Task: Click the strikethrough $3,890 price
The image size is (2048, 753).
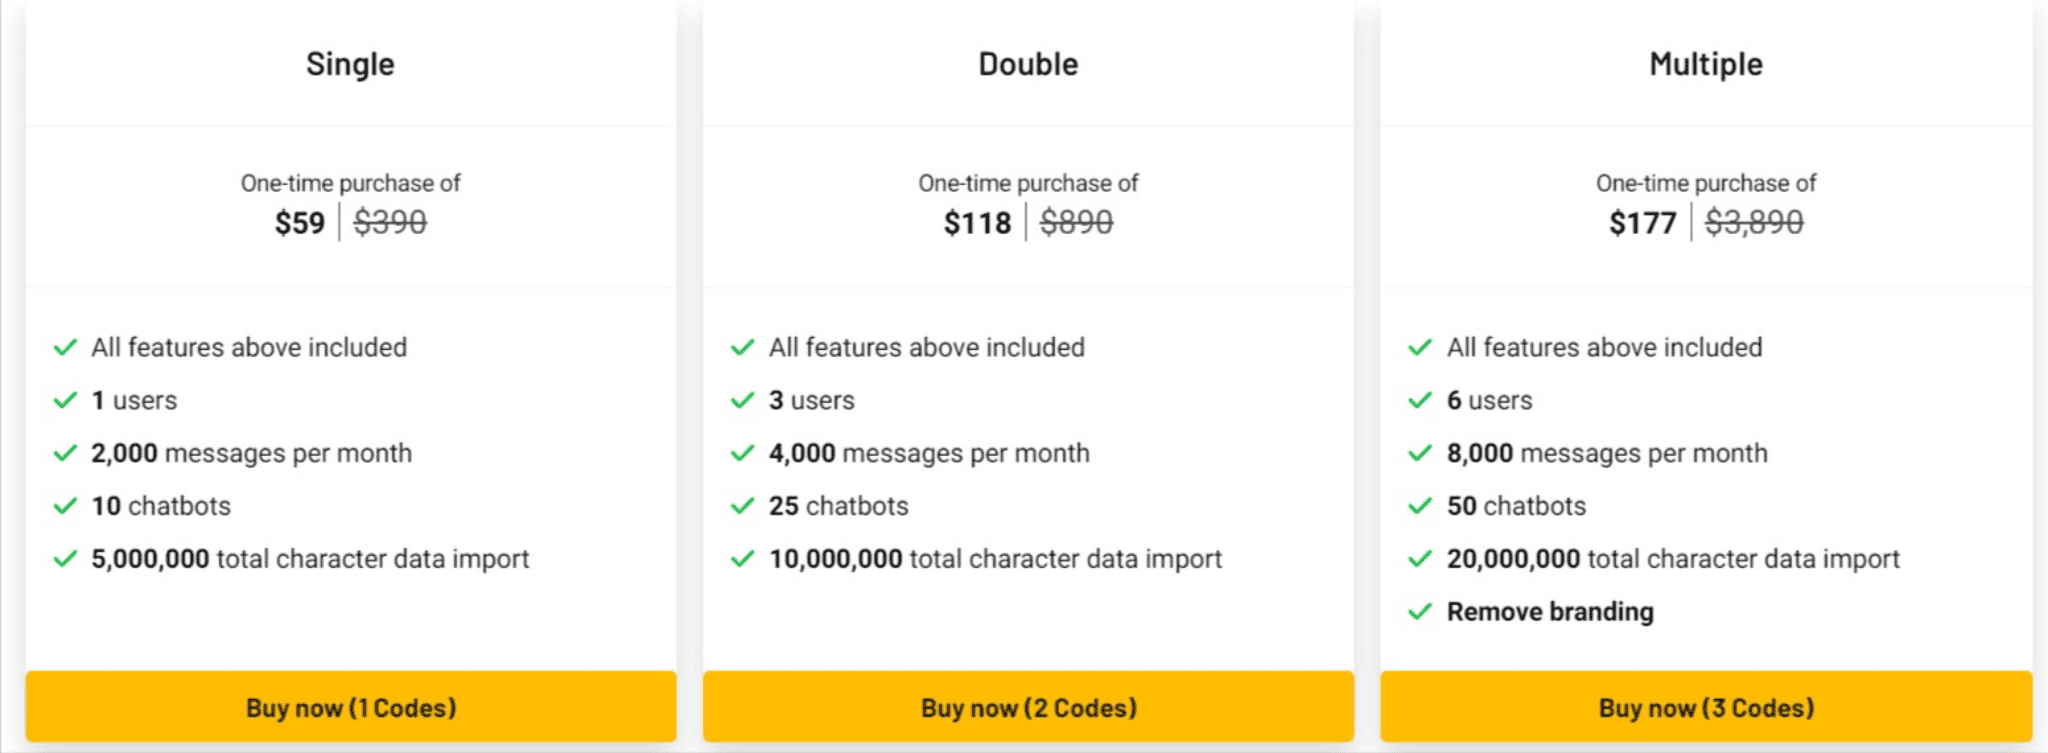Action: click(x=1754, y=222)
